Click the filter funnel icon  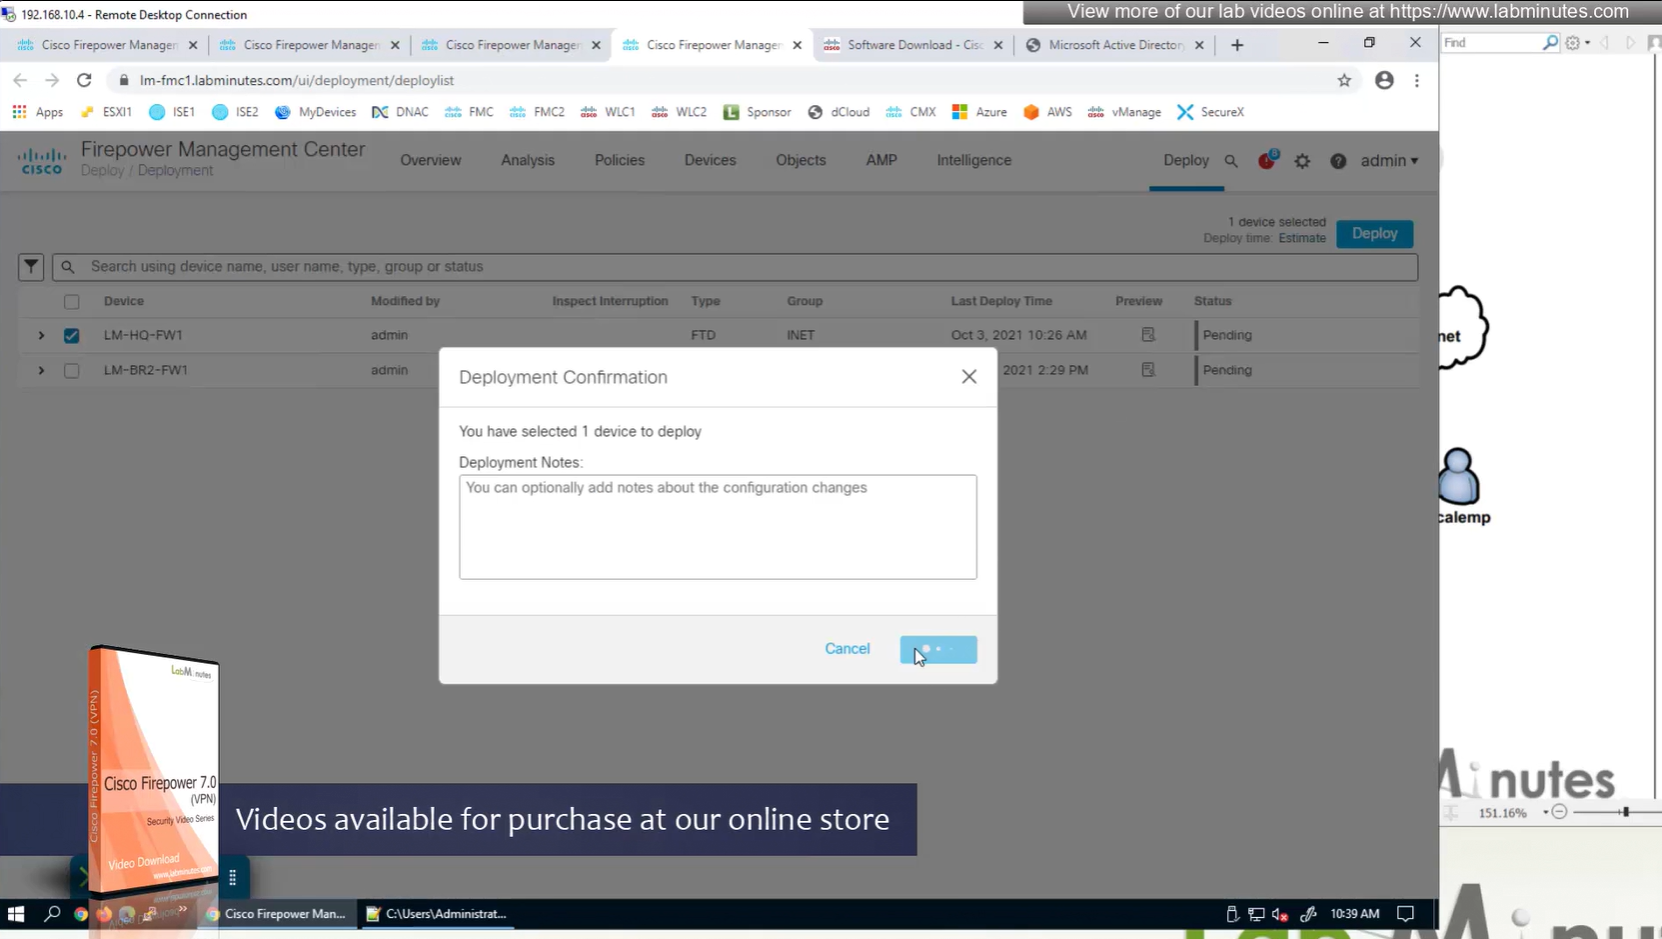click(x=31, y=267)
